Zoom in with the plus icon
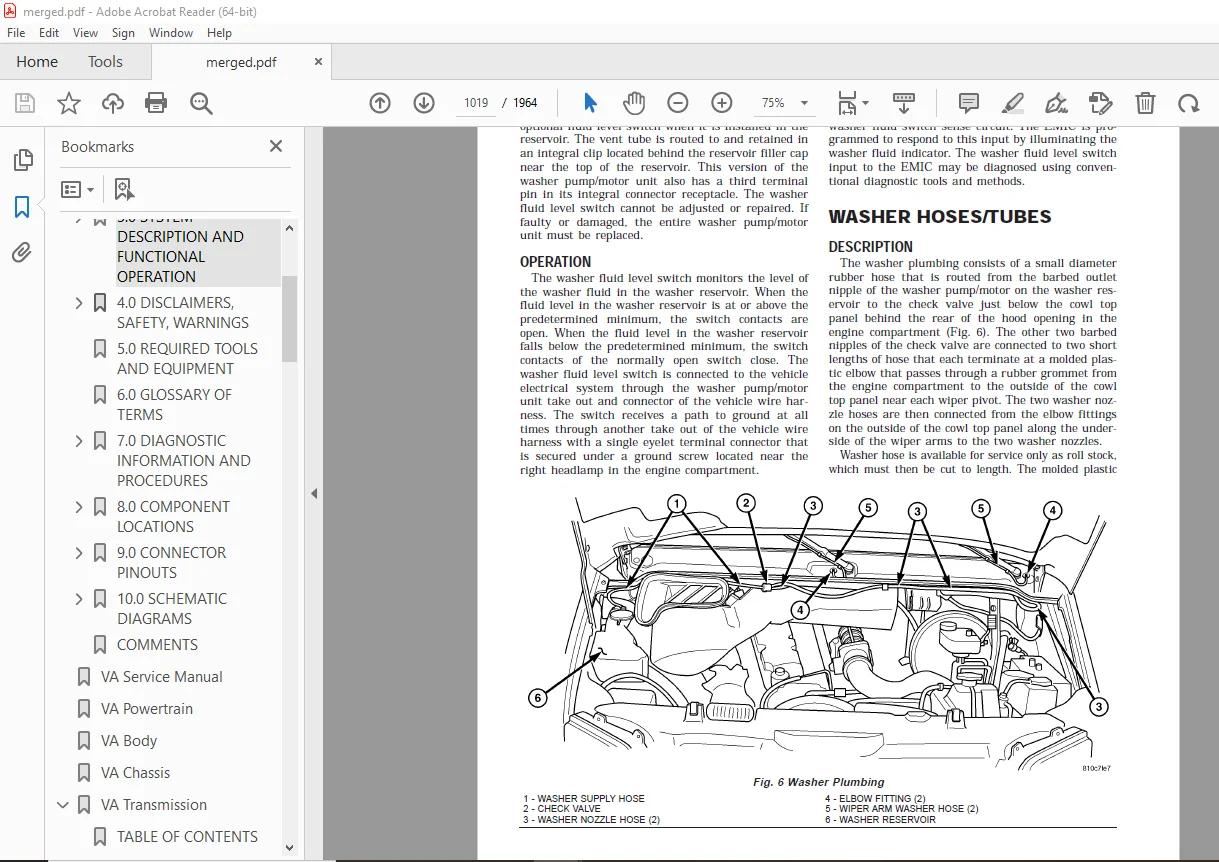 click(x=722, y=103)
